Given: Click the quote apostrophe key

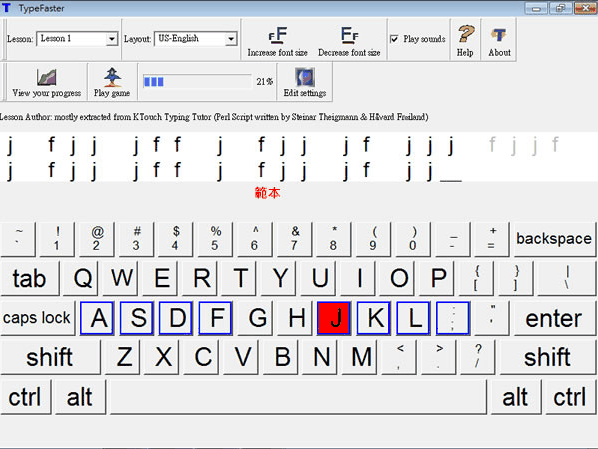Looking at the screenshot, I should [x=492, y=318].
